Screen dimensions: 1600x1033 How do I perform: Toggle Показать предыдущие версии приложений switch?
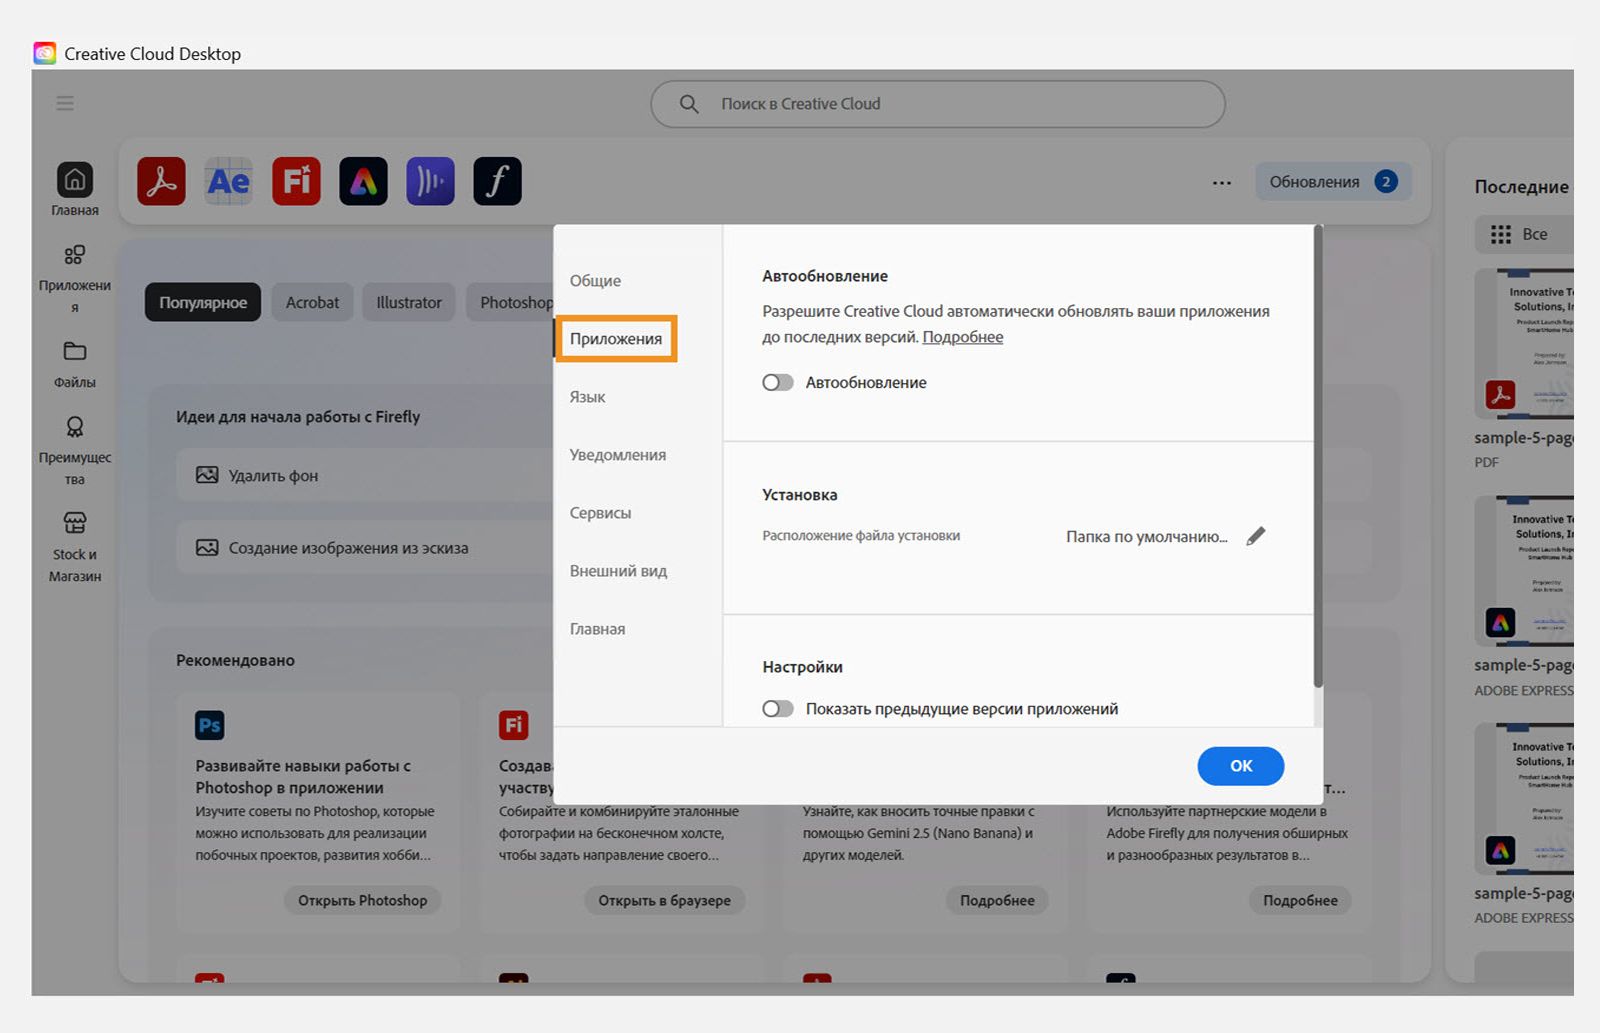point(778,708)
